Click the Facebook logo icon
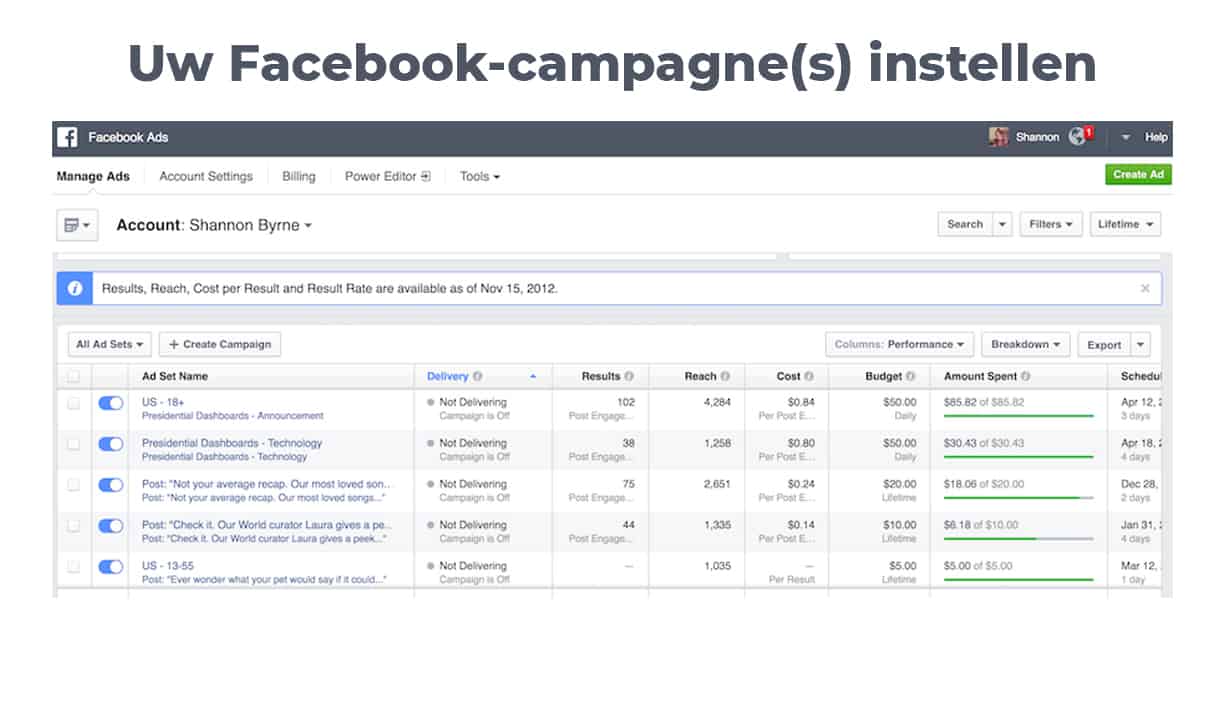The image size is (1224, 720). [x=67, y=137]
